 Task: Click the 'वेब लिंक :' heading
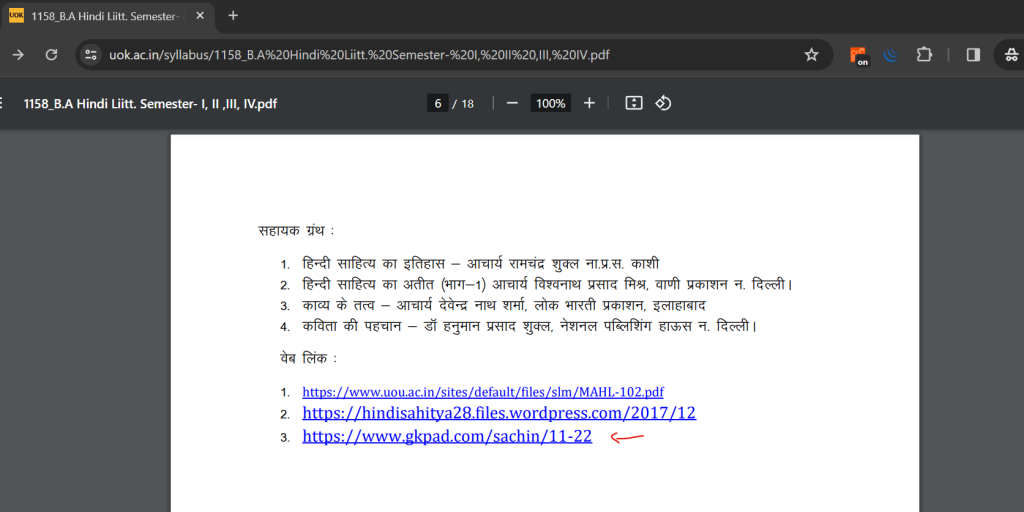(x=307, y=359)
